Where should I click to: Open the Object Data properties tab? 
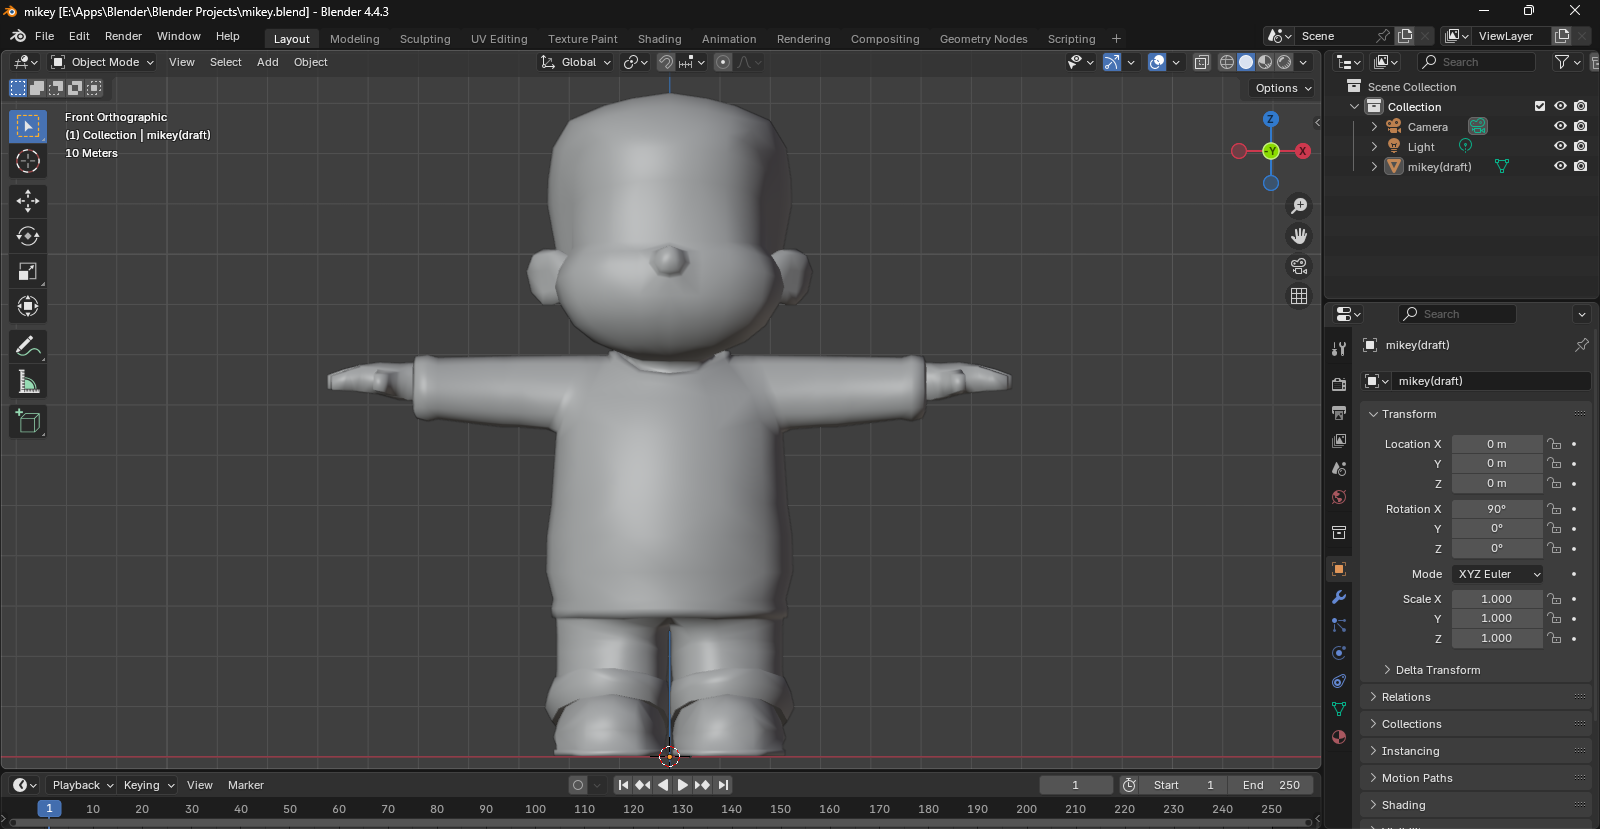[x=1339, y=709]
